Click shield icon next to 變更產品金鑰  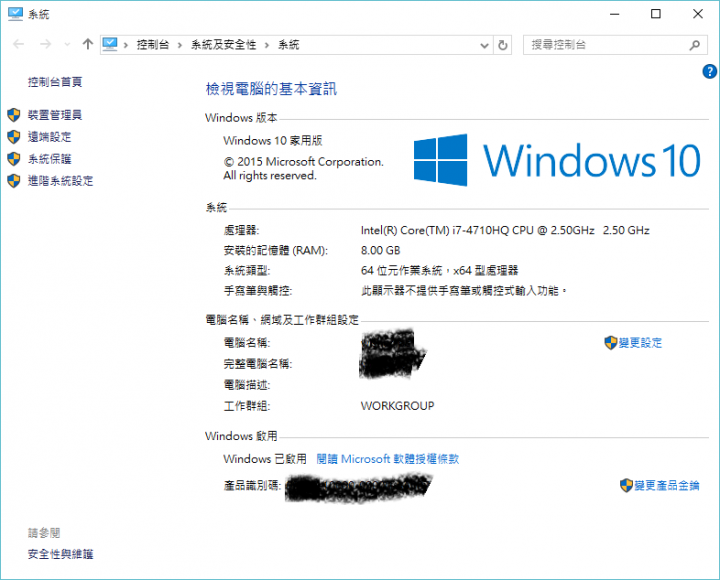(x=626, y=485)
